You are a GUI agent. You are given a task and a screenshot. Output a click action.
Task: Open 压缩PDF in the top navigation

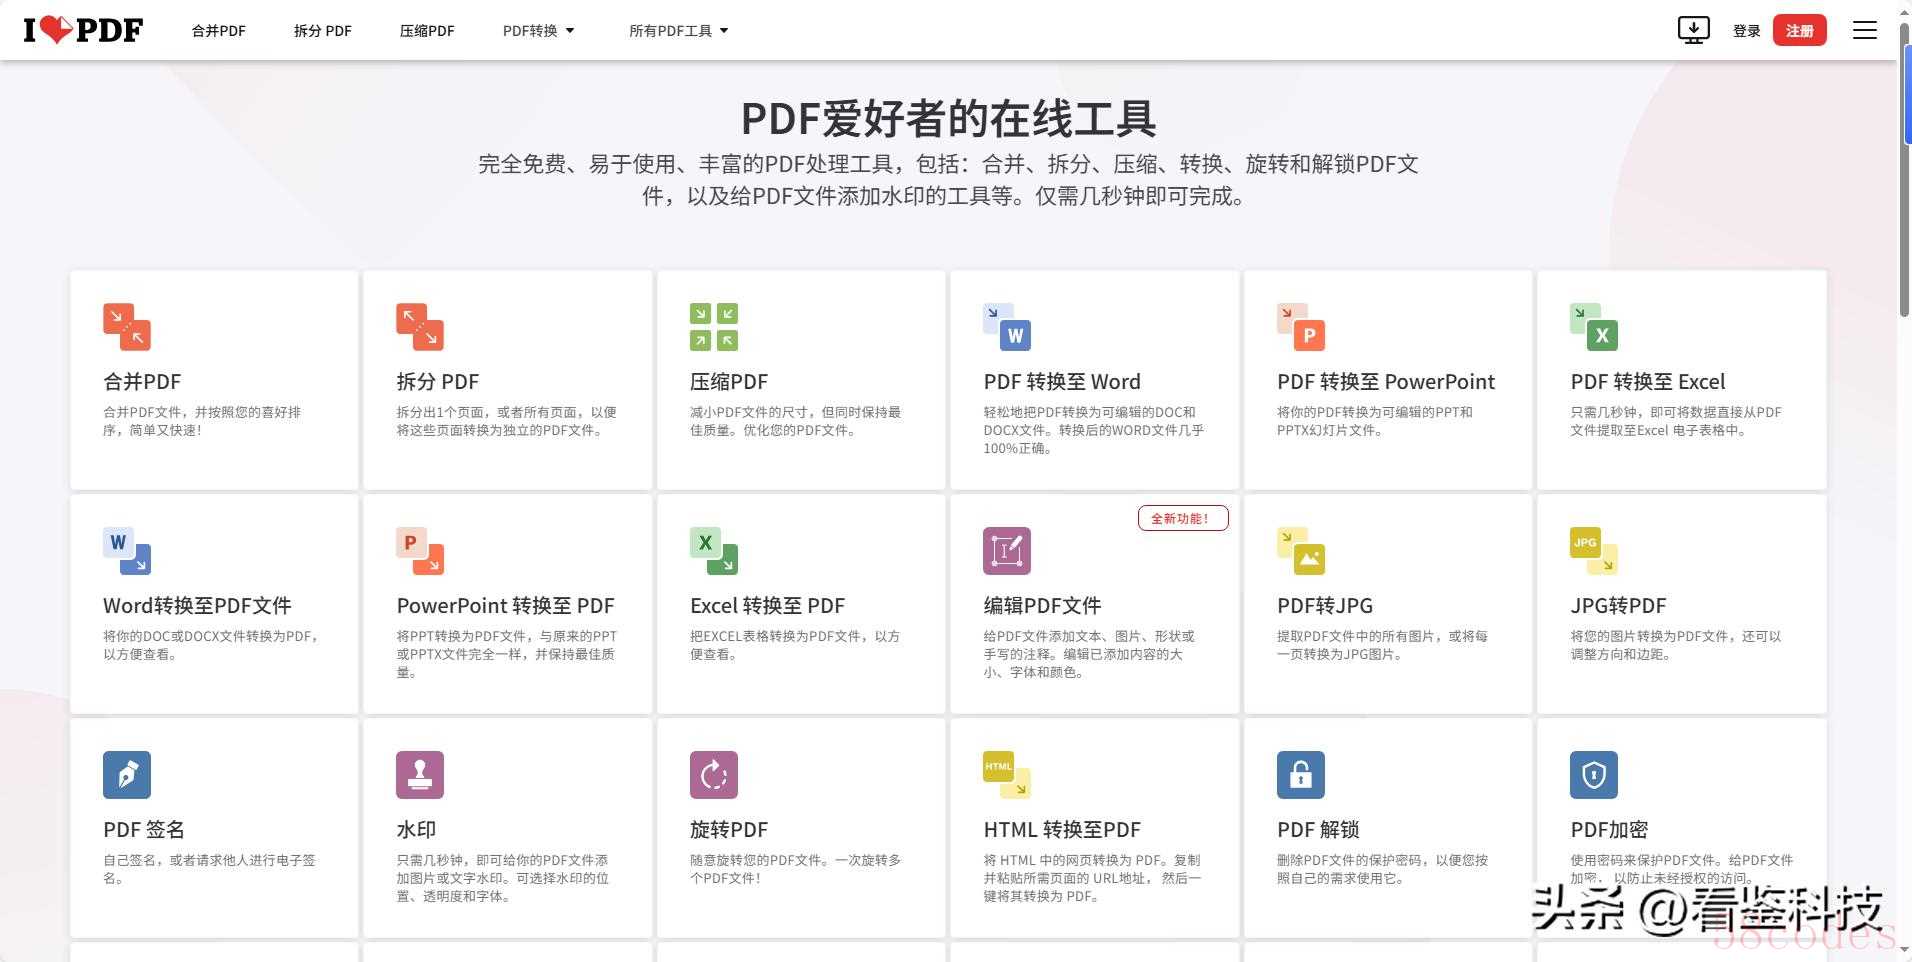pos(427,31)
